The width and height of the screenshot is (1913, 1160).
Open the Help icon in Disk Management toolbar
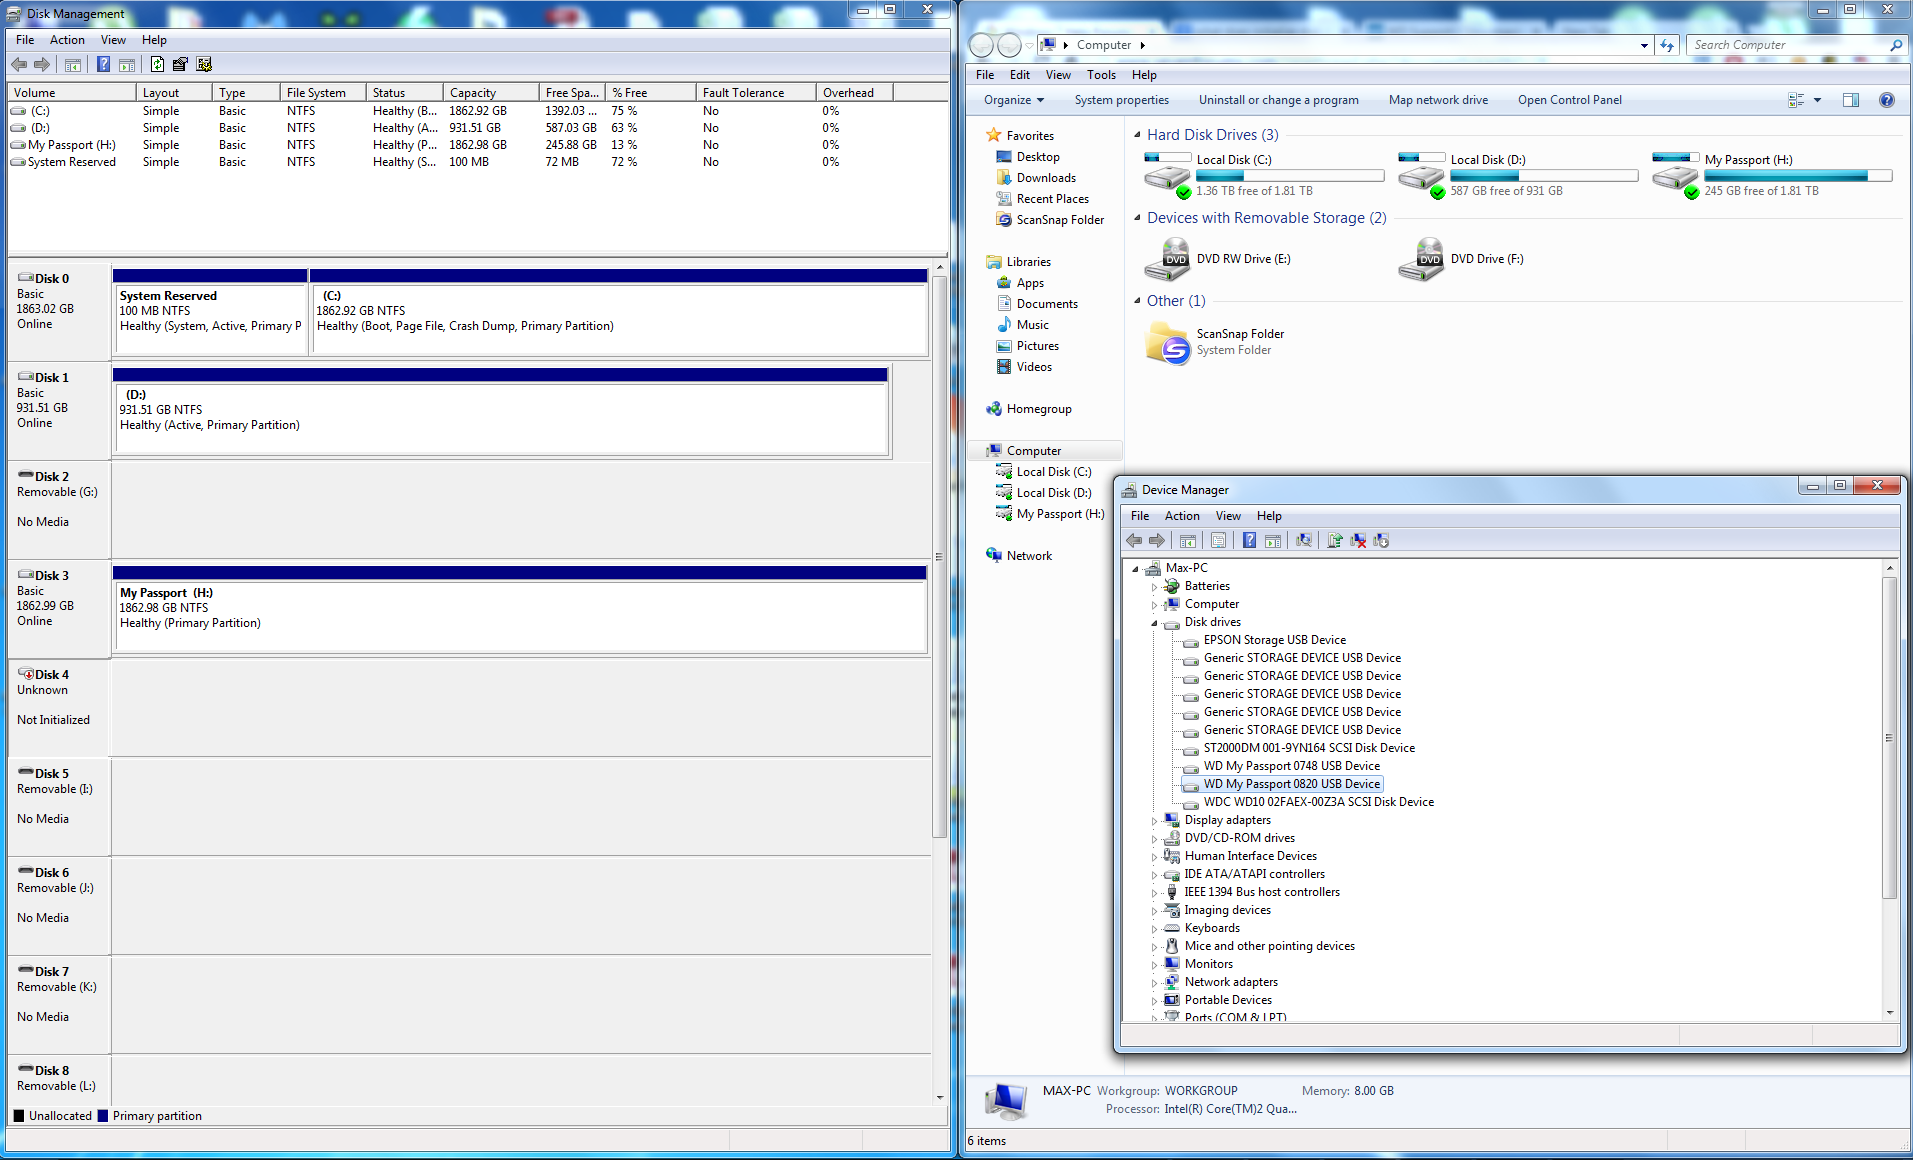[x=103, y=64]
